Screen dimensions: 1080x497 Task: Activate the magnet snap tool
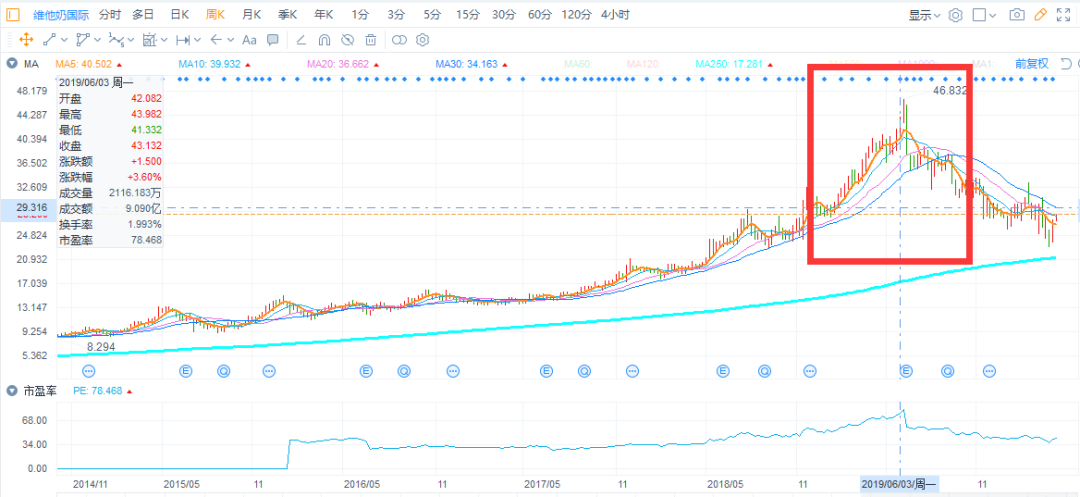pyautogui.click(x=323, y=39)
